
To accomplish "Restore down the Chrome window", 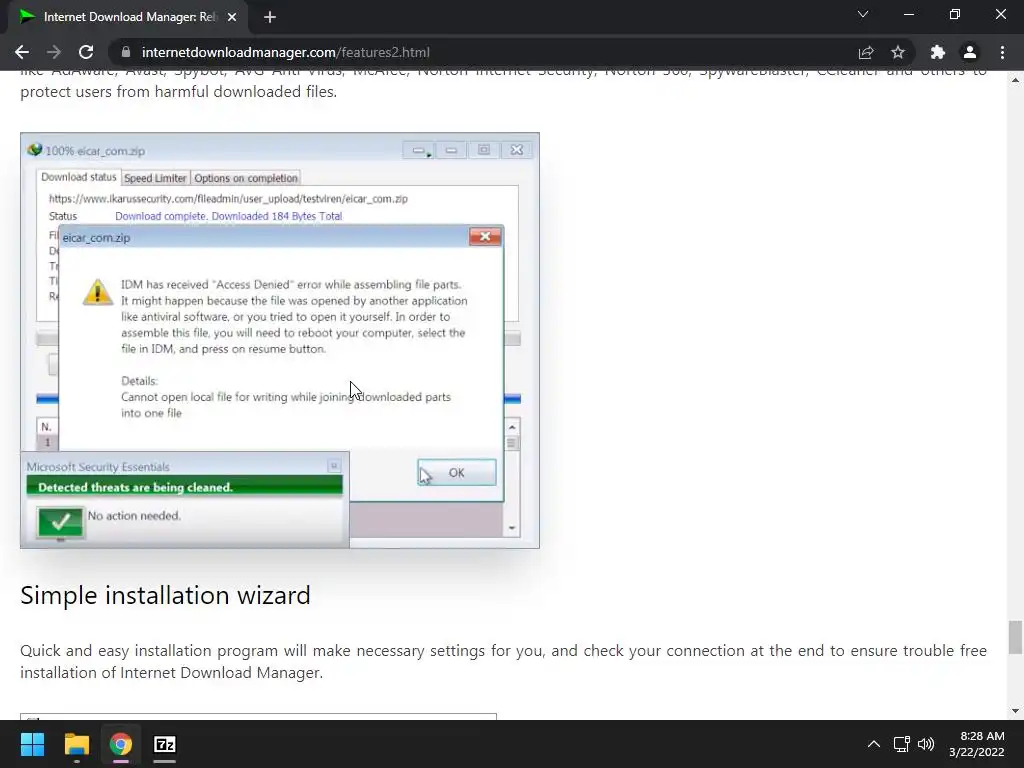I will (955, 14).
